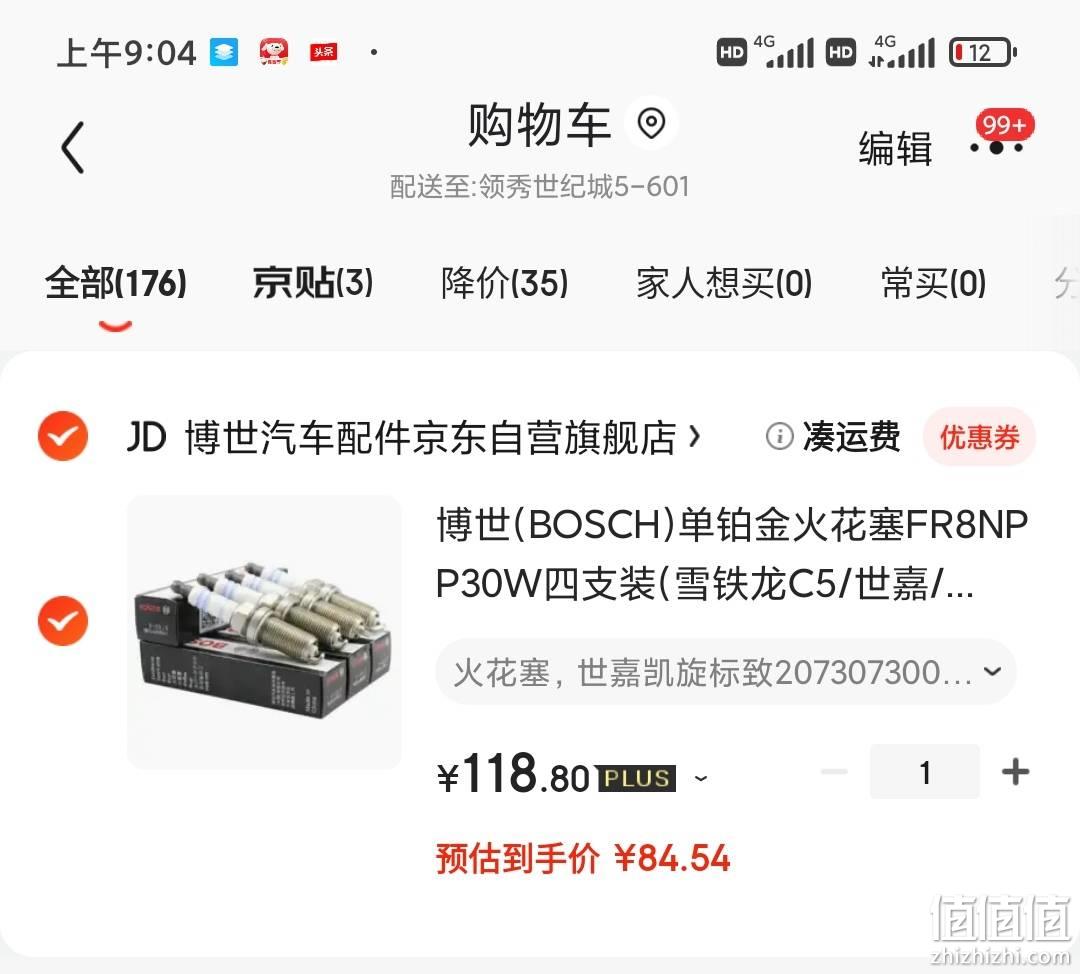Uncheck the 博世 store select-all checkbox
This screenshot has width=1080, height=974.
[x=63, y=436]
